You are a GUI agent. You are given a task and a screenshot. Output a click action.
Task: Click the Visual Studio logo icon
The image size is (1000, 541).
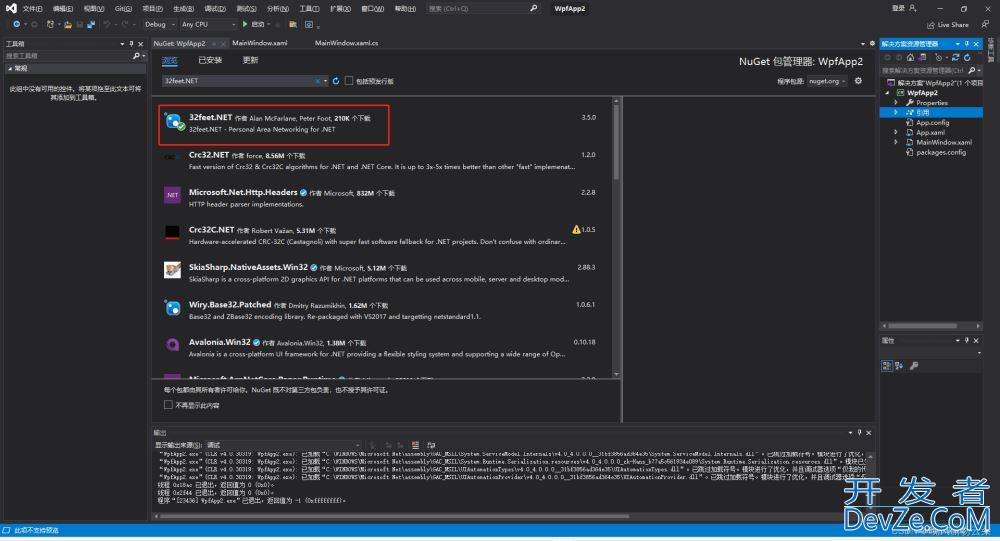(11, 8)
